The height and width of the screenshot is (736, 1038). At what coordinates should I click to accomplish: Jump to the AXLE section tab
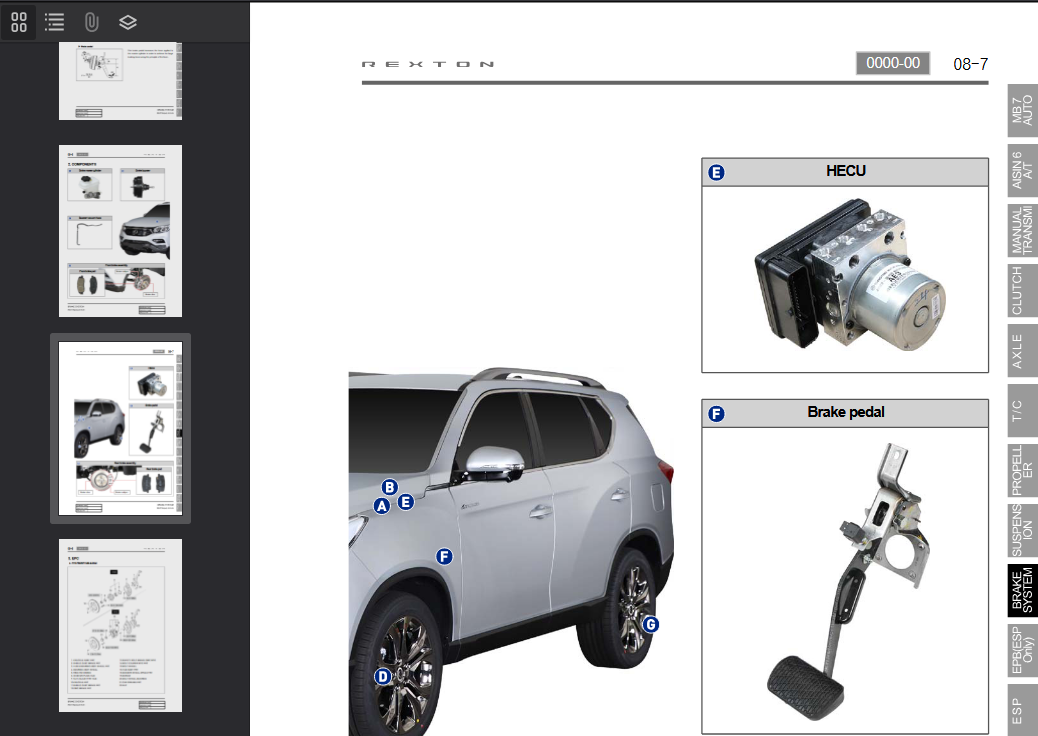[x=1022, y=350]
